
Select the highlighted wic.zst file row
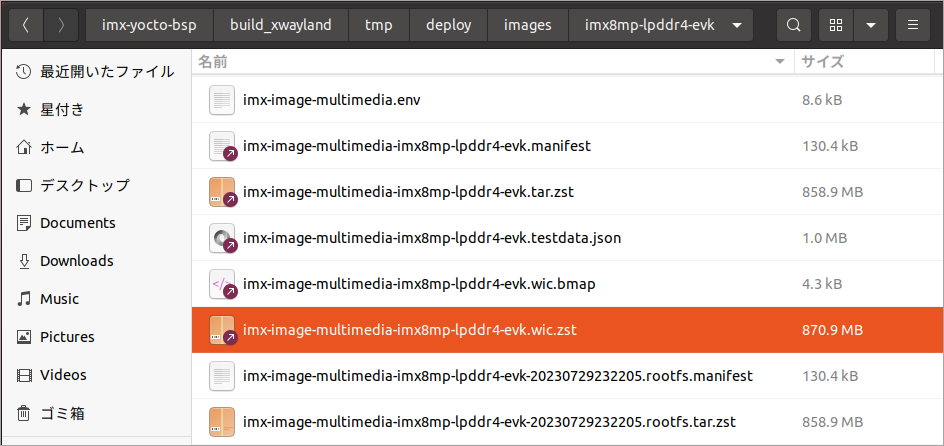410,330
